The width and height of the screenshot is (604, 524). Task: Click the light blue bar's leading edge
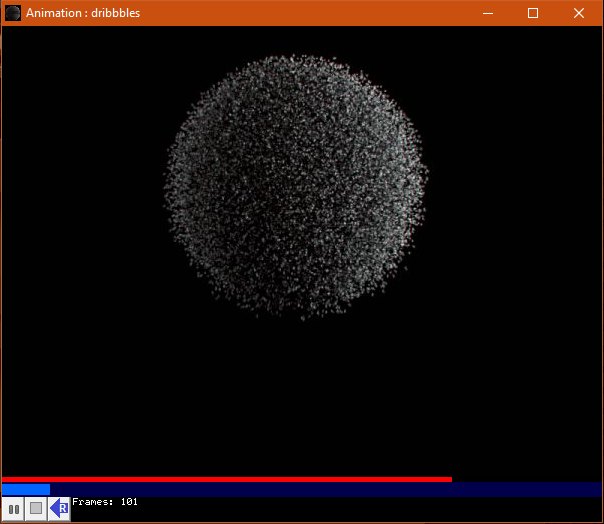click(48, 489)
